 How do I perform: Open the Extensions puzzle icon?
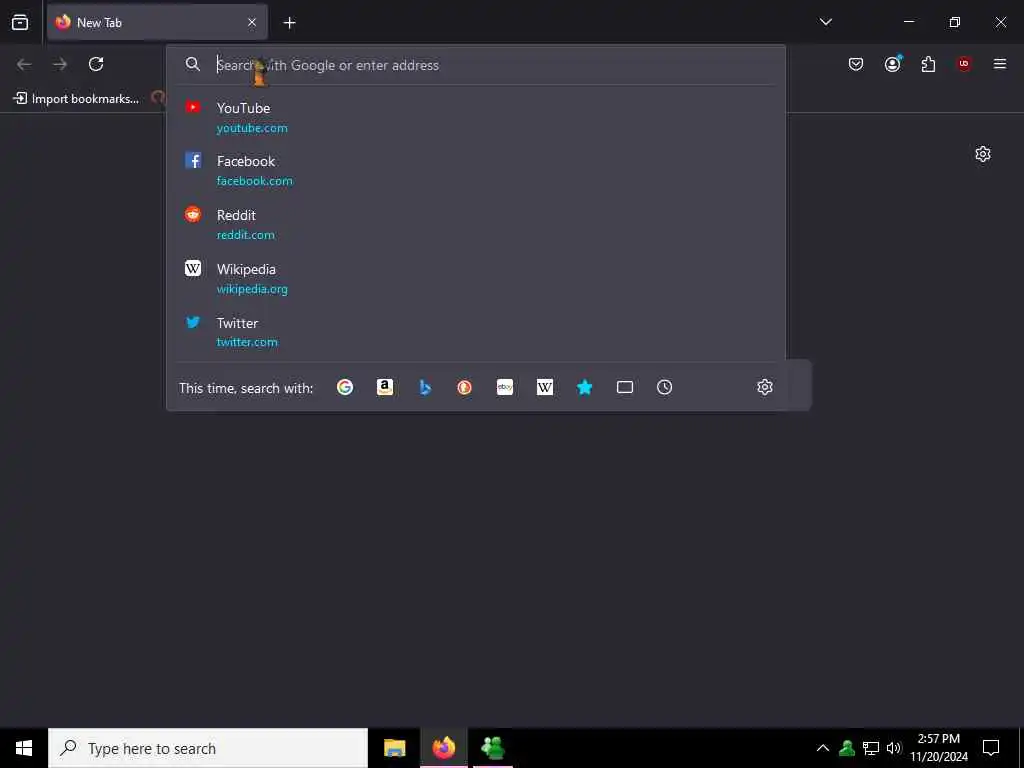pos(928,64)
